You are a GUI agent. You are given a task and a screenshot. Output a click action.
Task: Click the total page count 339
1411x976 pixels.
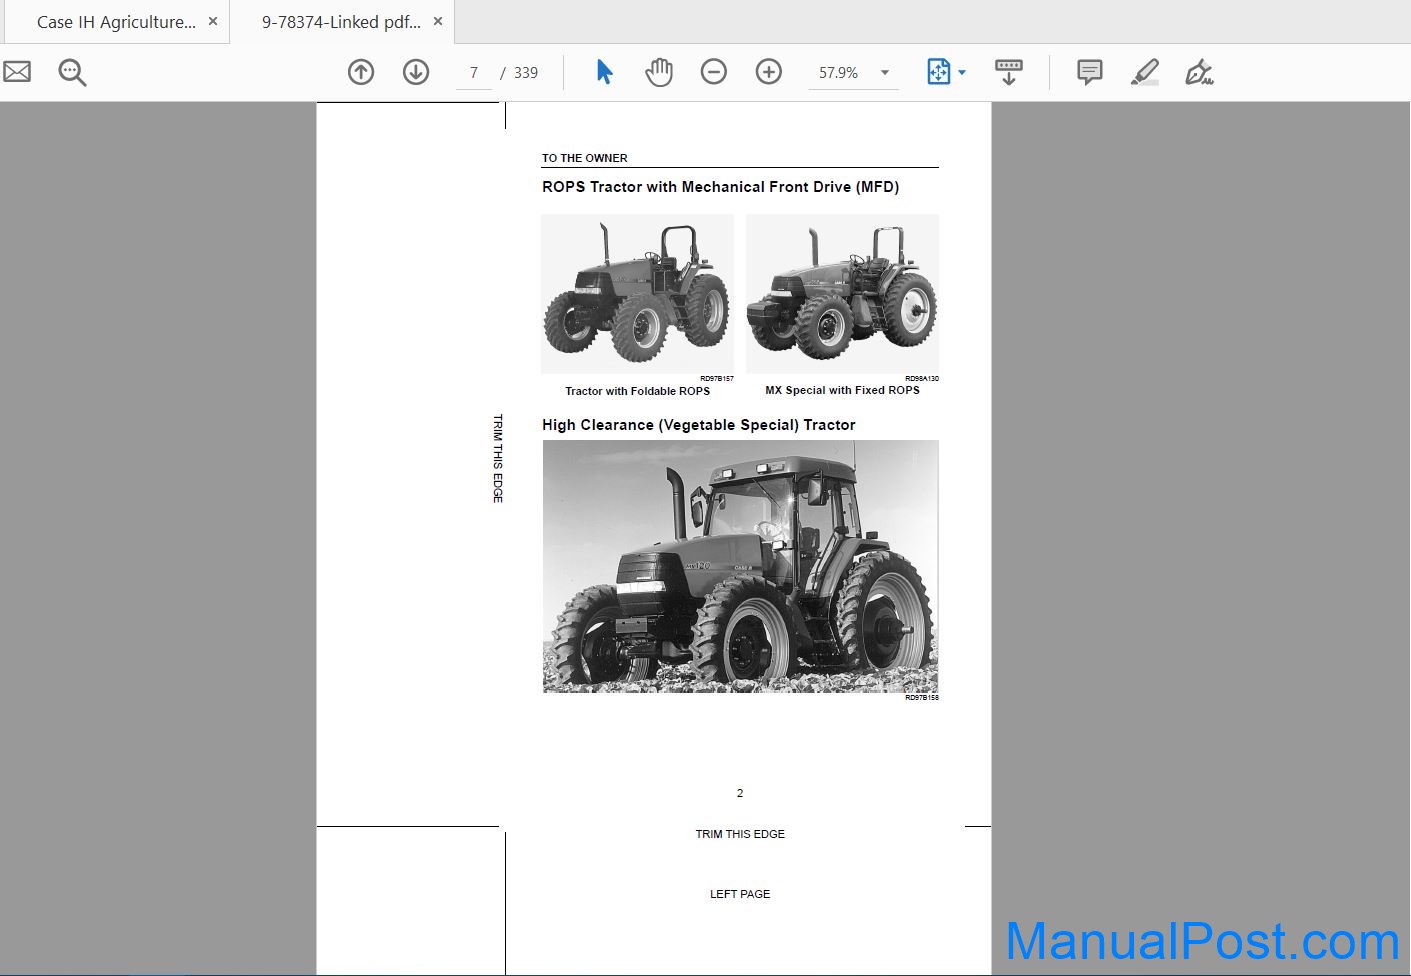tap(526, 73)
